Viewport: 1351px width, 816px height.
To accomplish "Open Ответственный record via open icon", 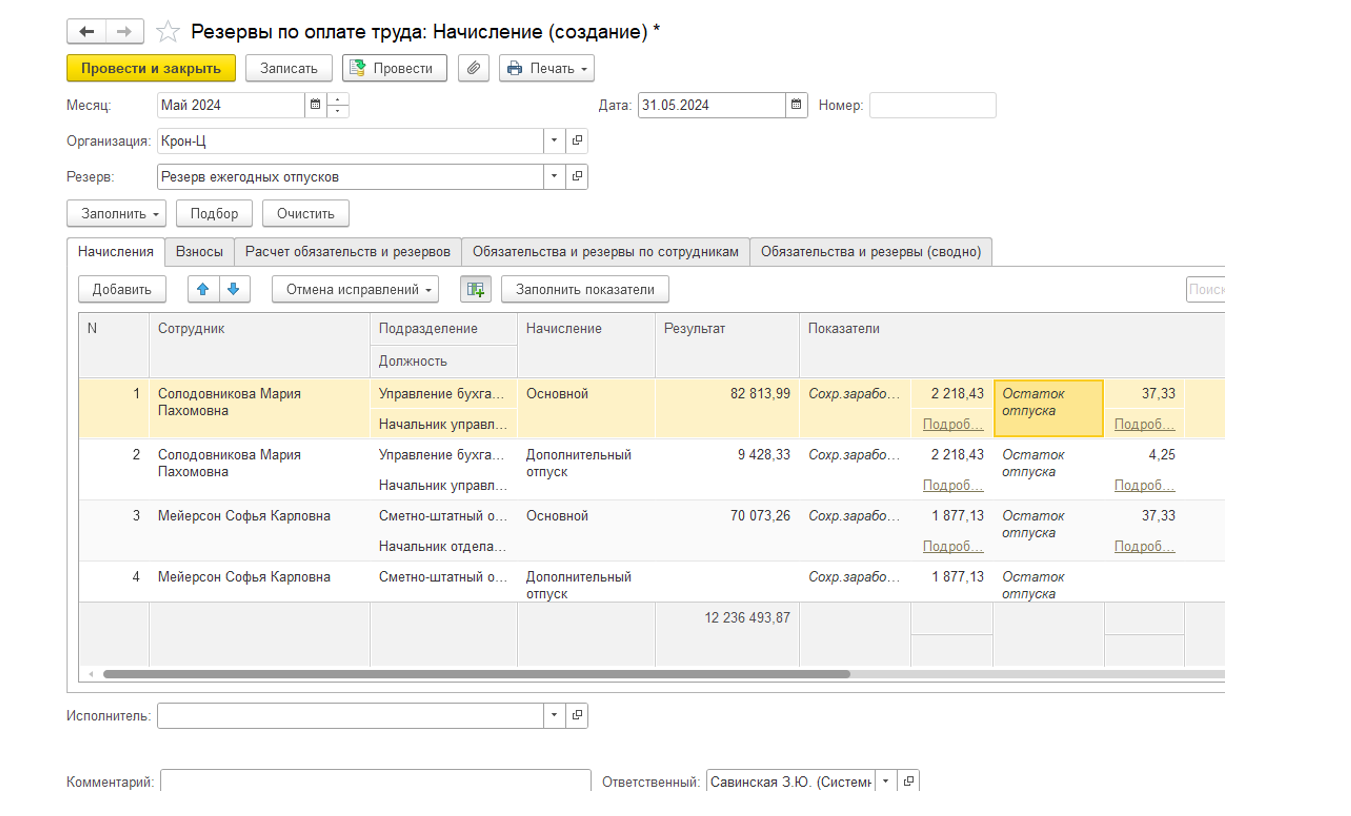I will pyautogui.click(x=908, y=782).
